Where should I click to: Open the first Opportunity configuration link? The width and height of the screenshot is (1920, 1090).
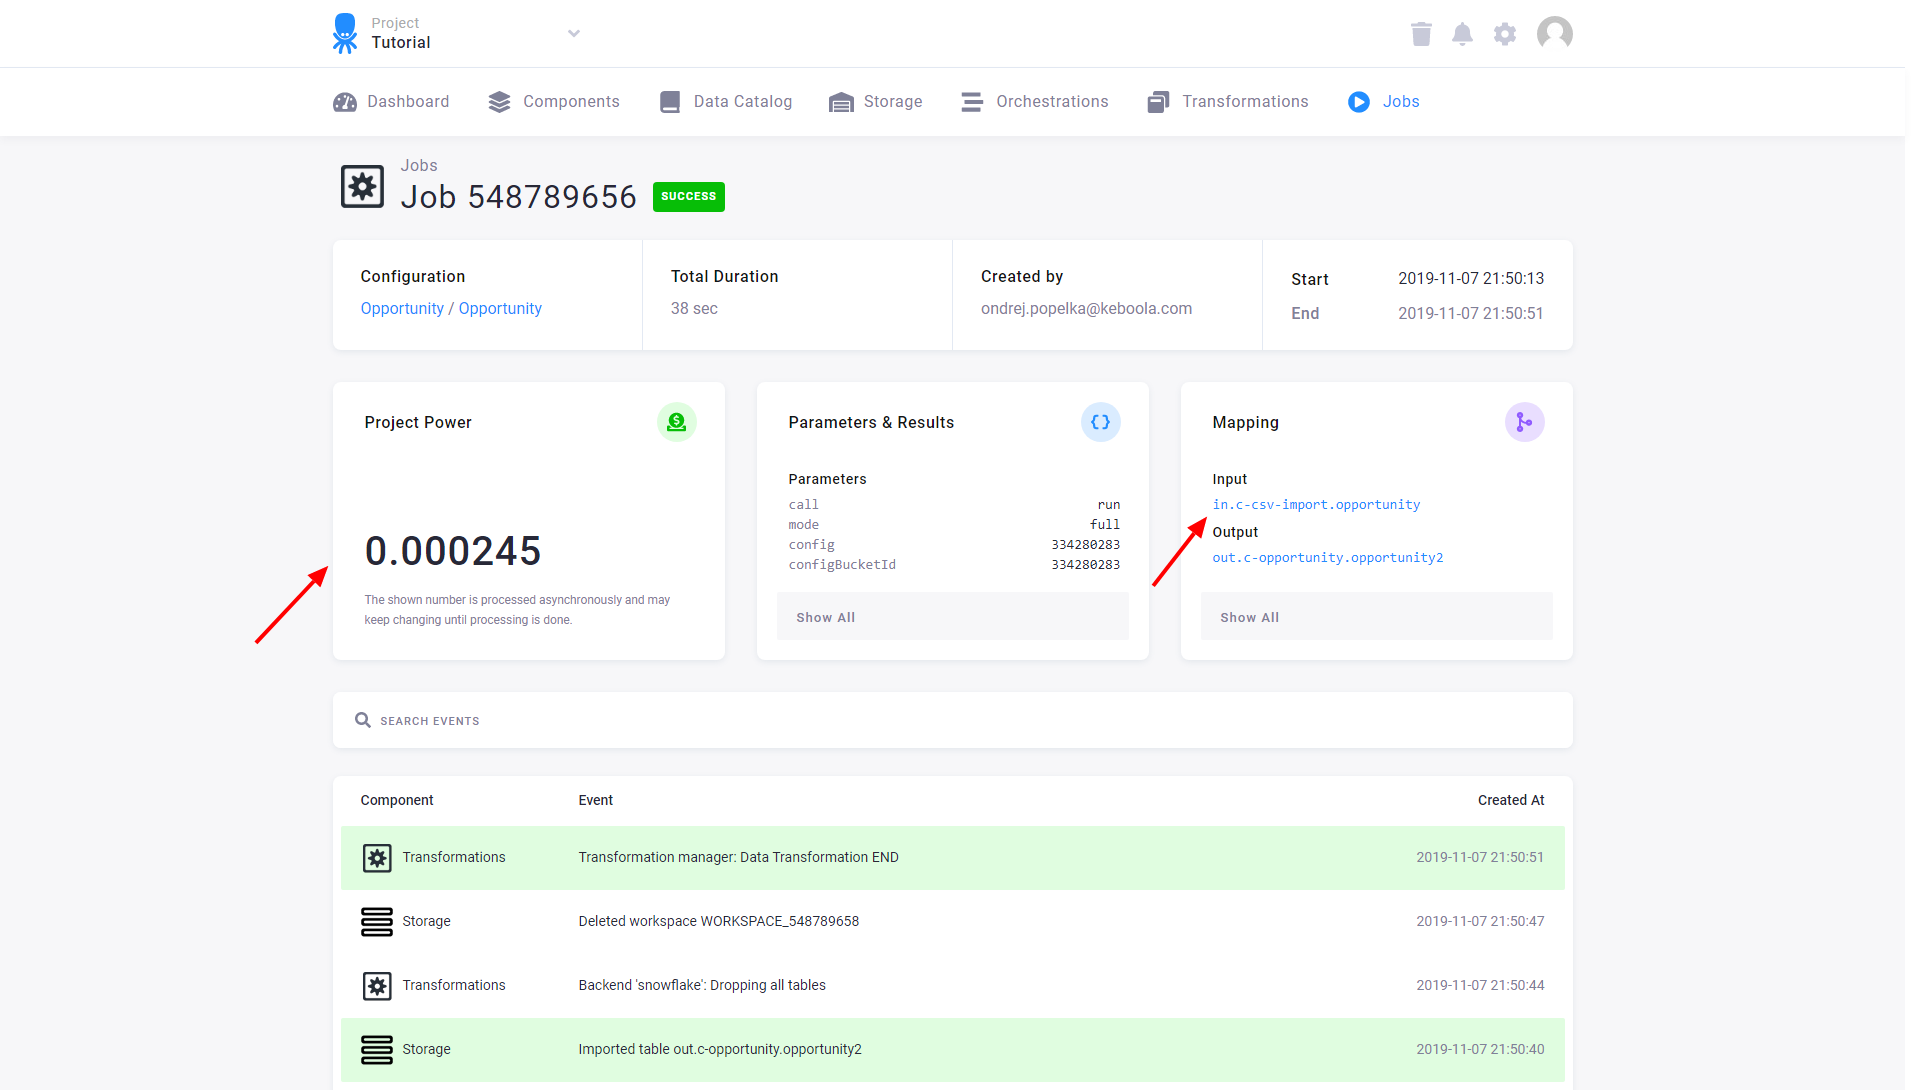click(402, 309)
